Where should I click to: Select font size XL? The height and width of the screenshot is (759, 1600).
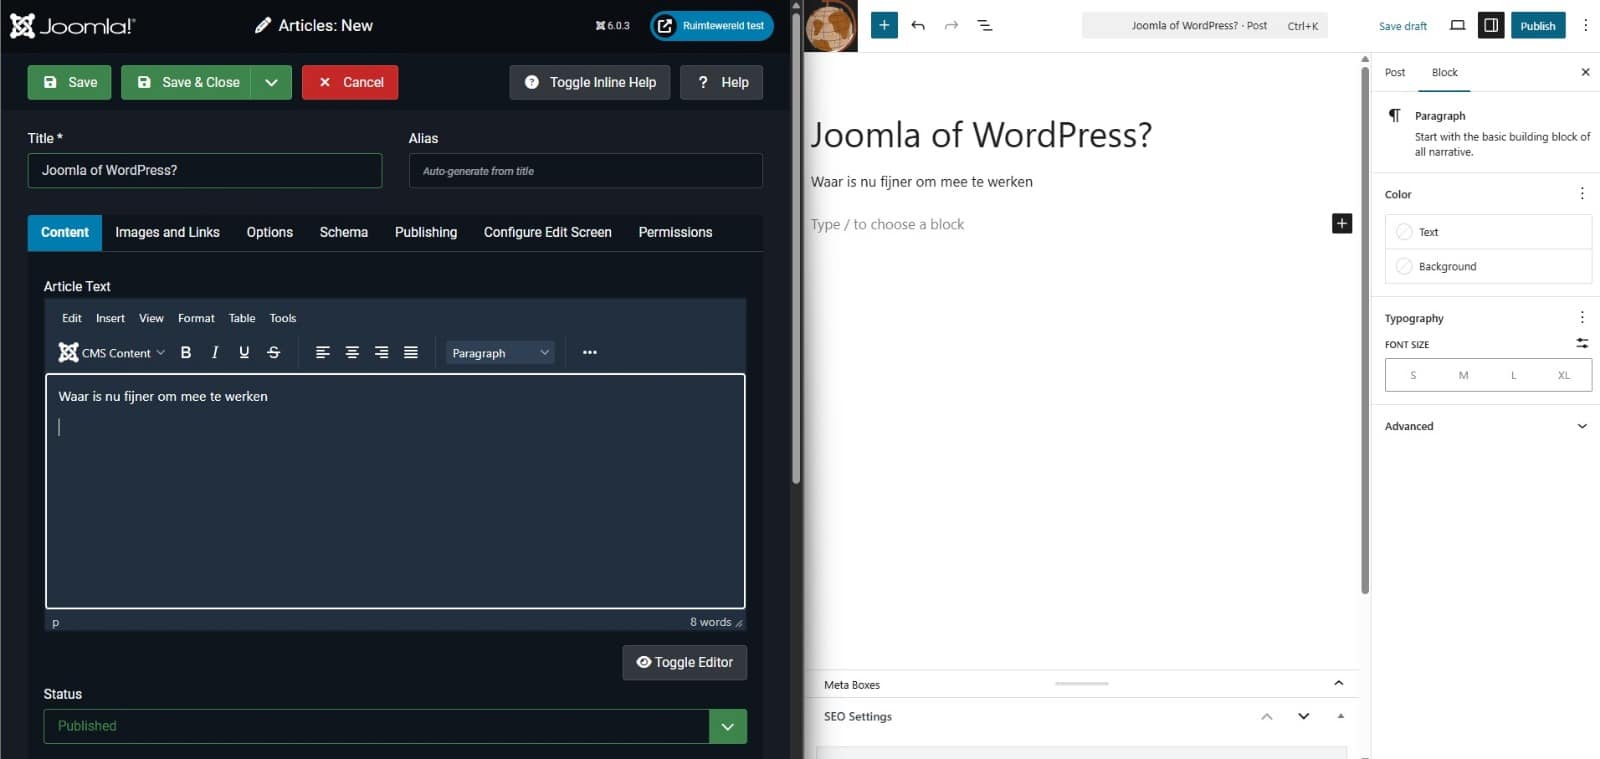(x=1564, y=375)
